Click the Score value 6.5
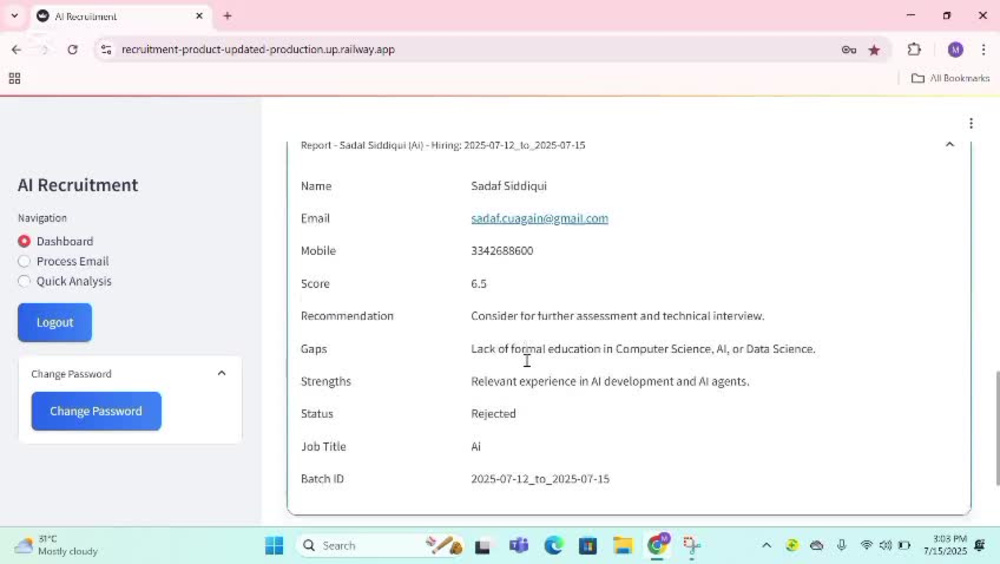 pos(479,284)
